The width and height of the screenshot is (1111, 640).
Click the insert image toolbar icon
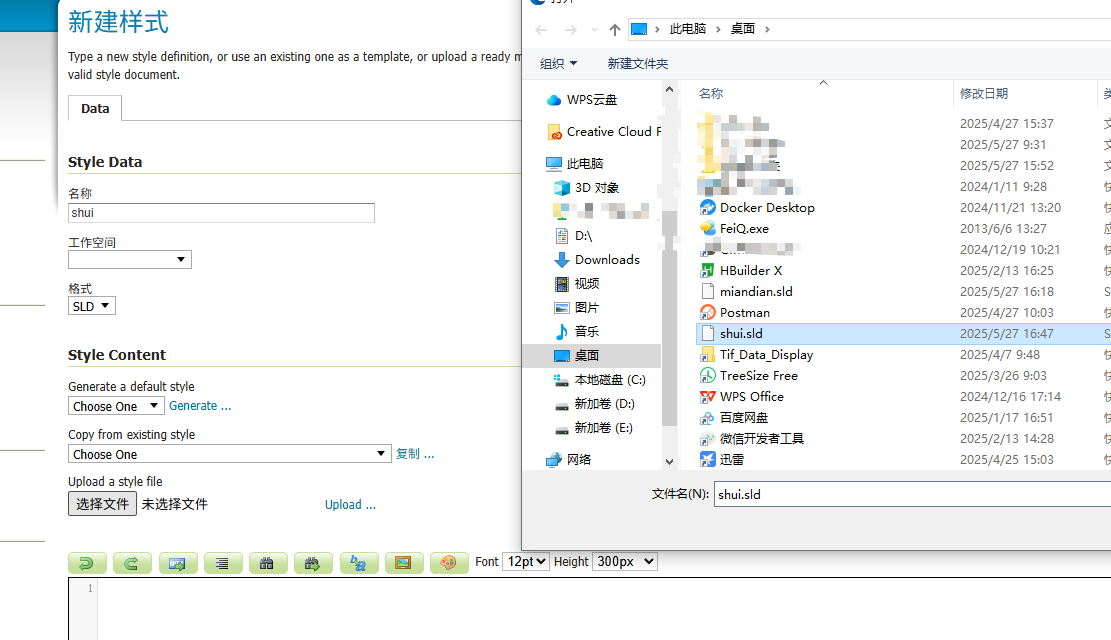click(x=404, y=563)
